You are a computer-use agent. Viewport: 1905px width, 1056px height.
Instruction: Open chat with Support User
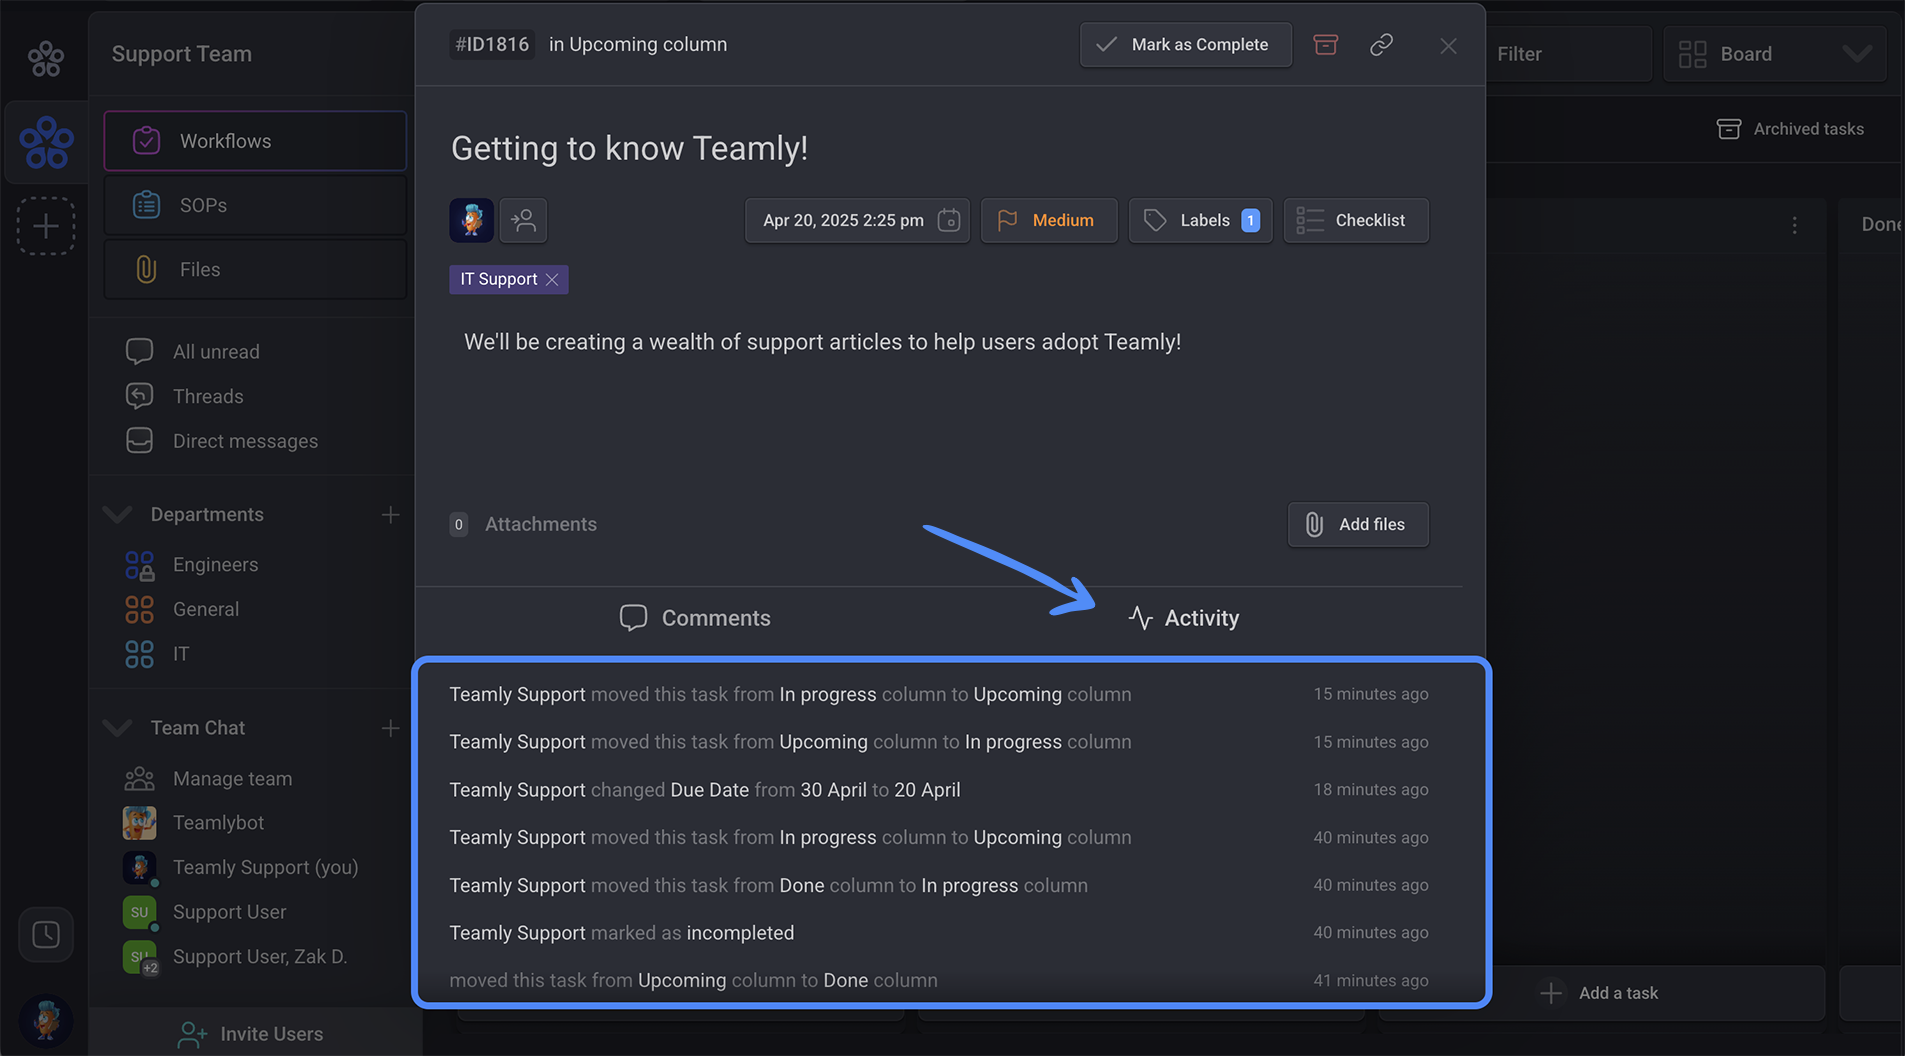(205, 912)
